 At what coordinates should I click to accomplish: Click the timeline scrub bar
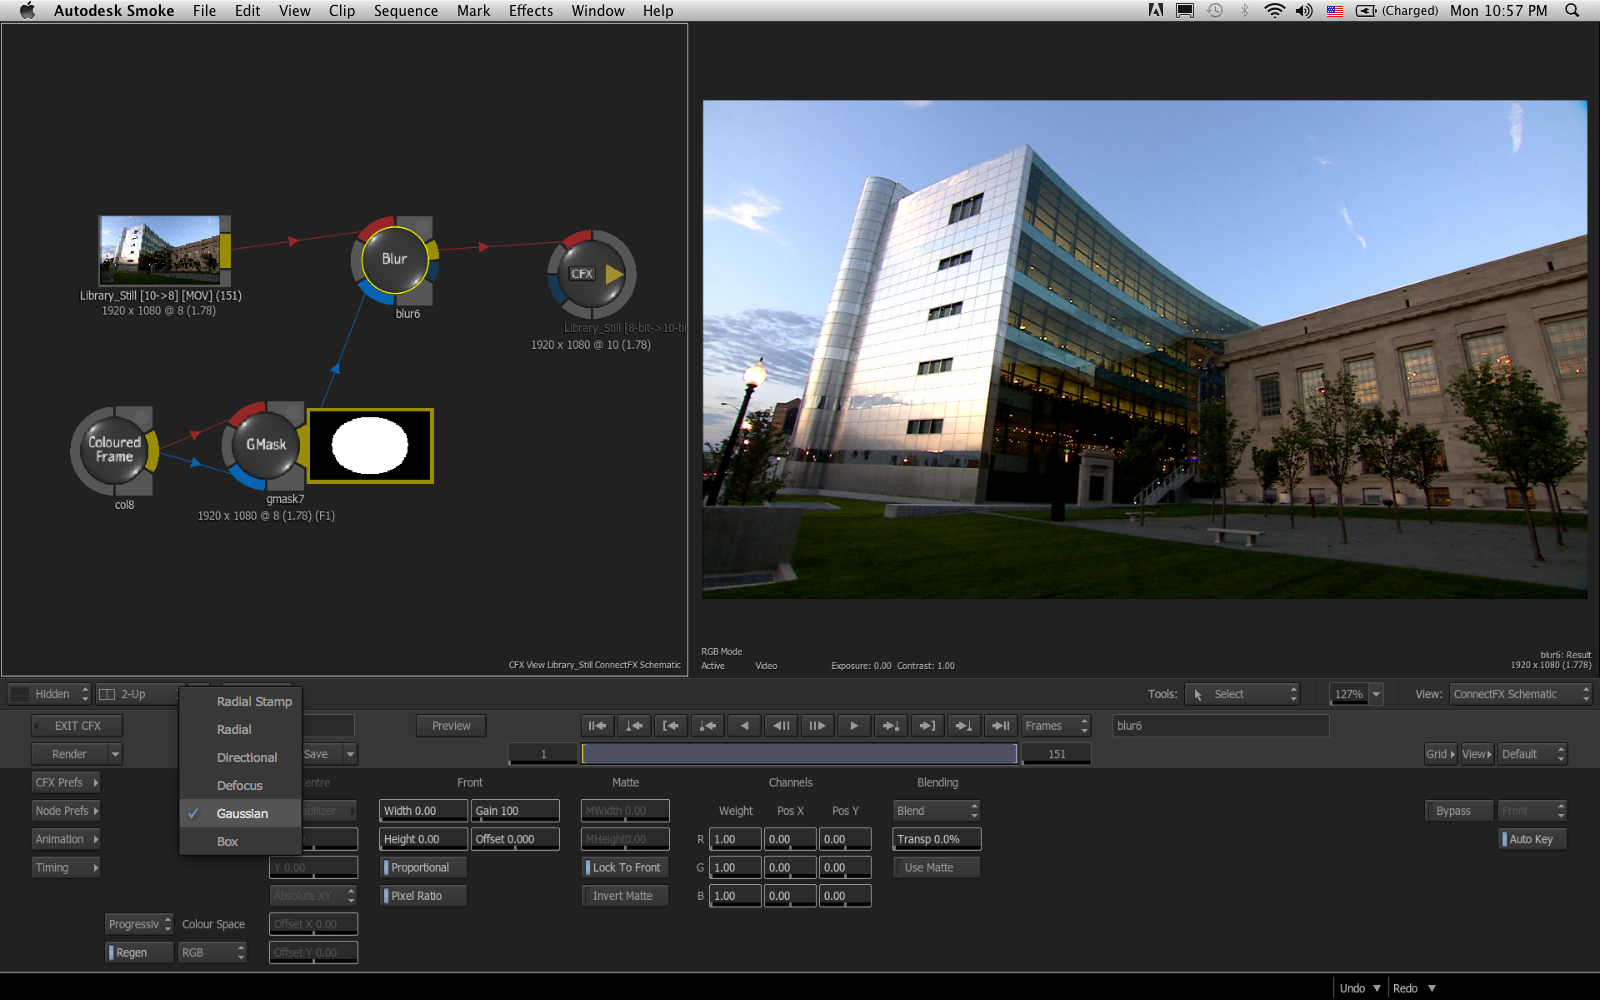[x=798, y=754]
